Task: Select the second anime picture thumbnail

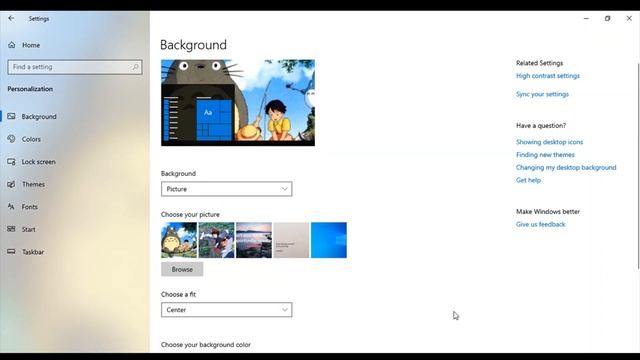Action: 216,240
